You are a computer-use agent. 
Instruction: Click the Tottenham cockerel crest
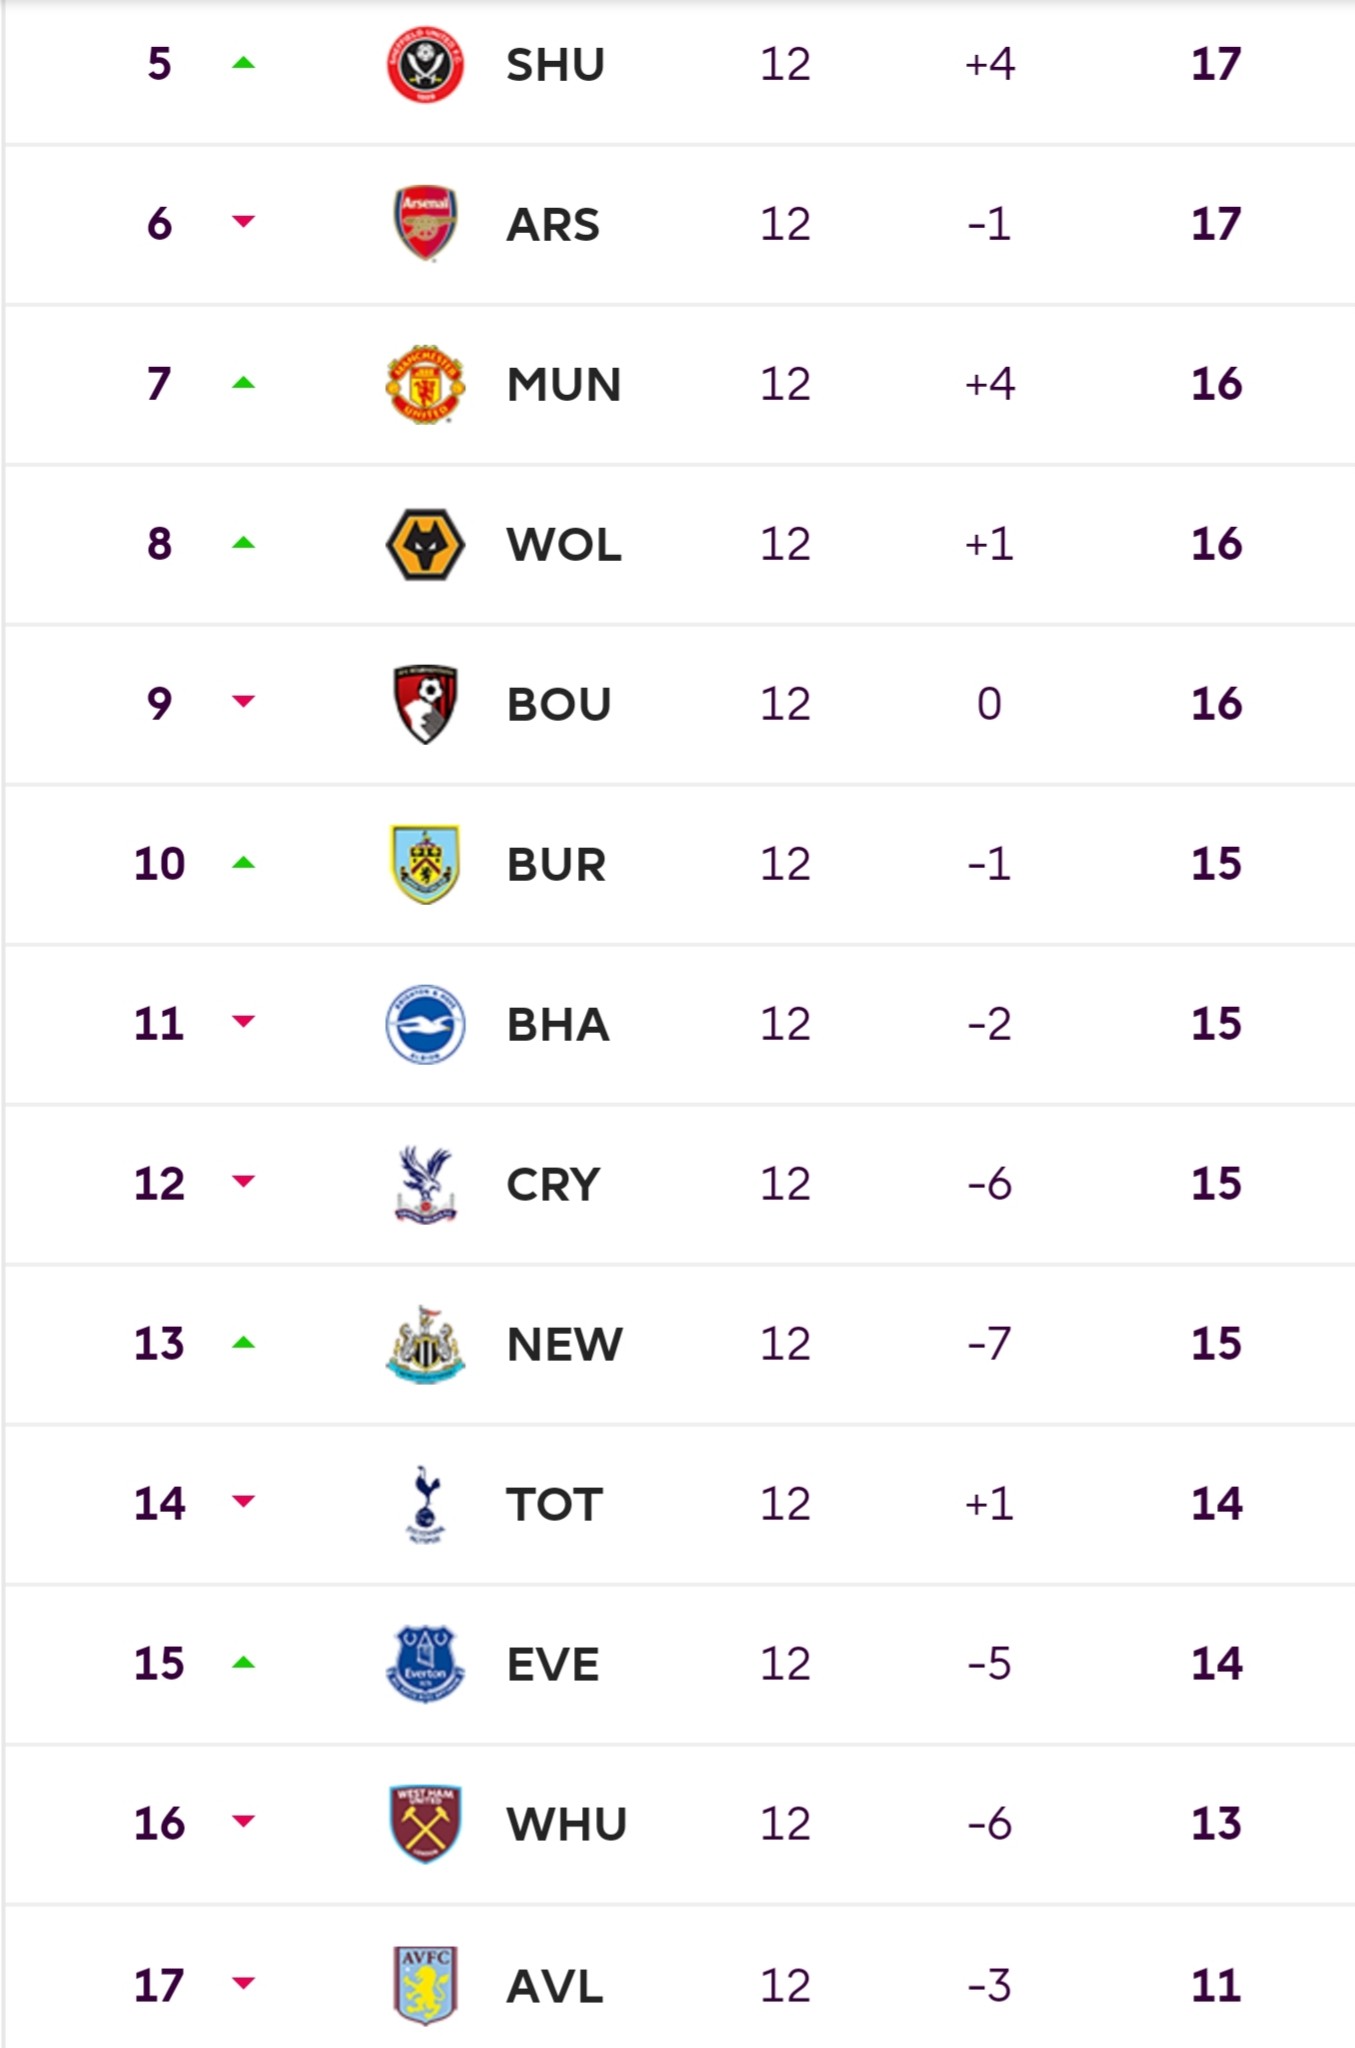[x=425, y=1504]
